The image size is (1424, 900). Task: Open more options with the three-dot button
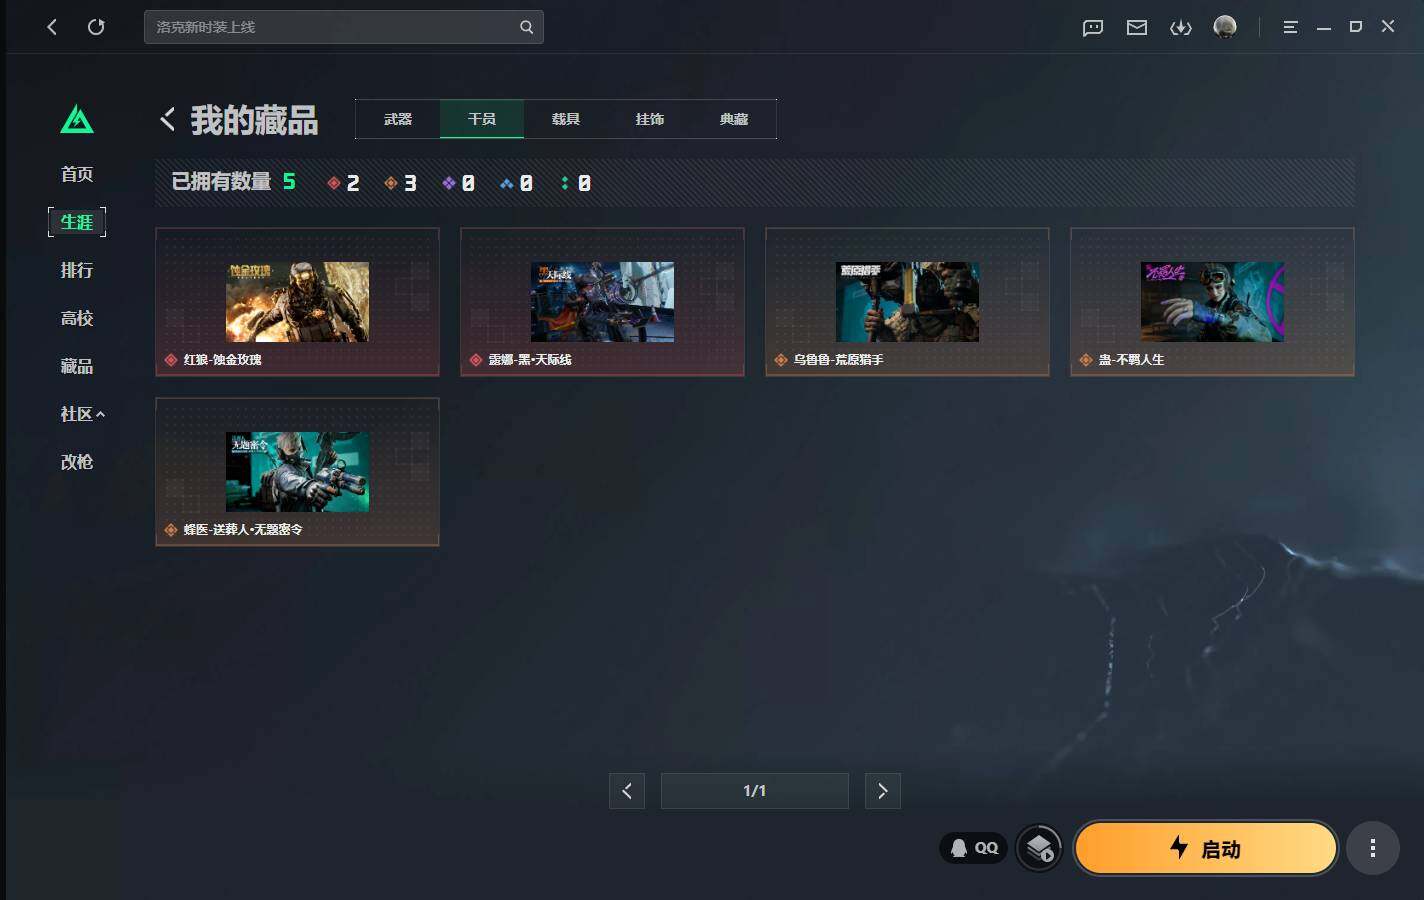point(1373,848)
